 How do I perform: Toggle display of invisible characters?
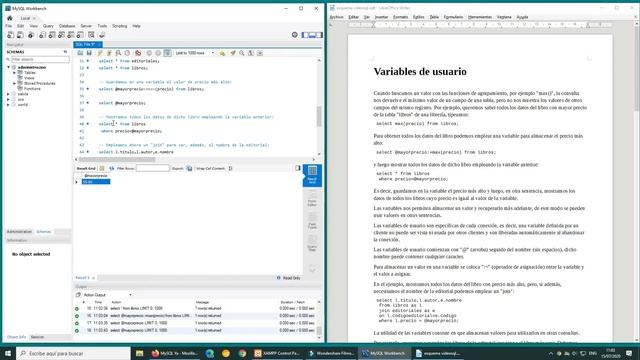[x=251, y=53]
